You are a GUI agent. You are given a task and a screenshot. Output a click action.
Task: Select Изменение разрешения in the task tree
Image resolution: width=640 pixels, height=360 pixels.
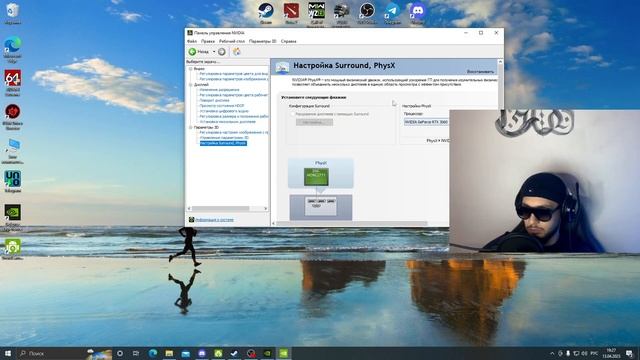[219, 90]
